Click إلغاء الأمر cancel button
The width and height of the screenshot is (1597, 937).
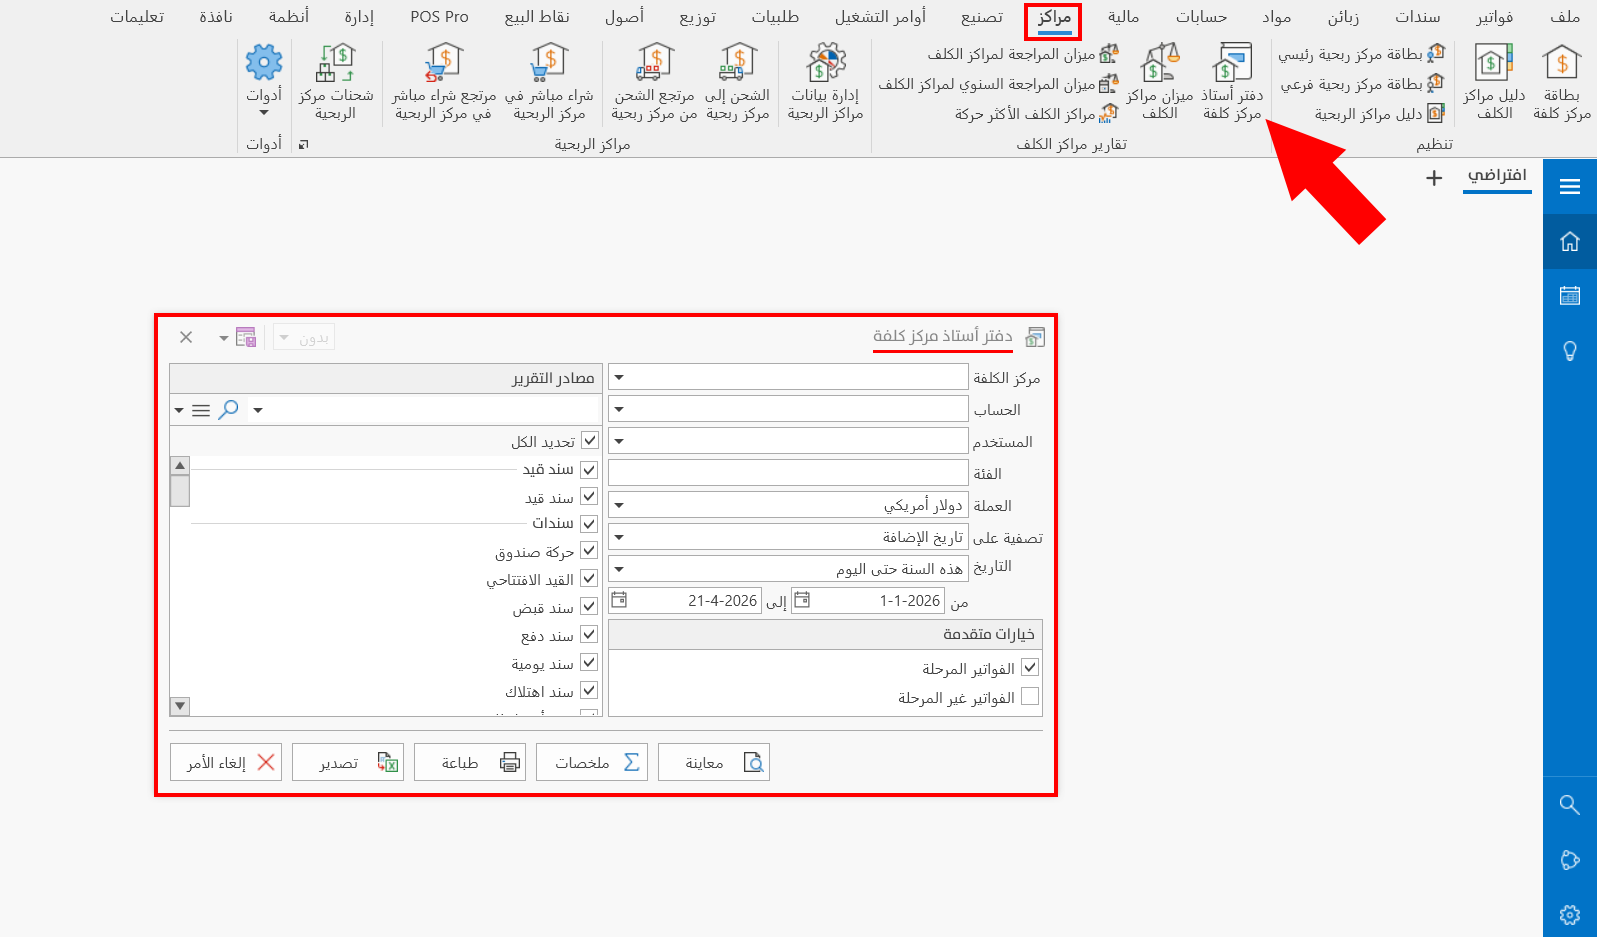point(226,762)
